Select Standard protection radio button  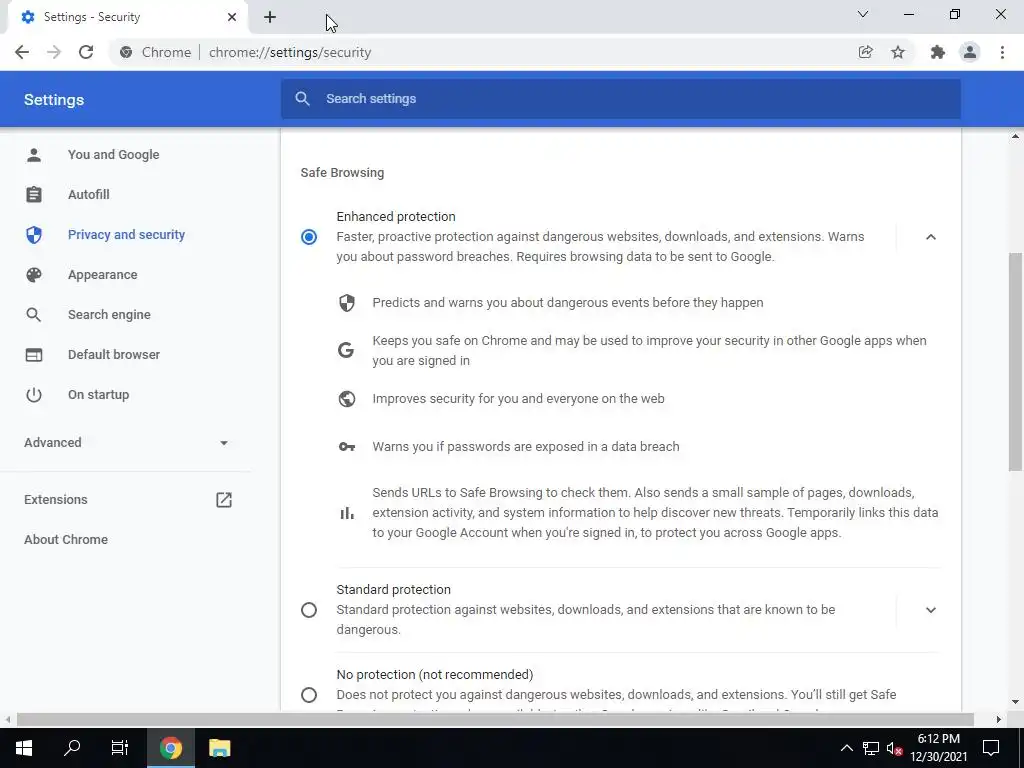coord(309,610)
